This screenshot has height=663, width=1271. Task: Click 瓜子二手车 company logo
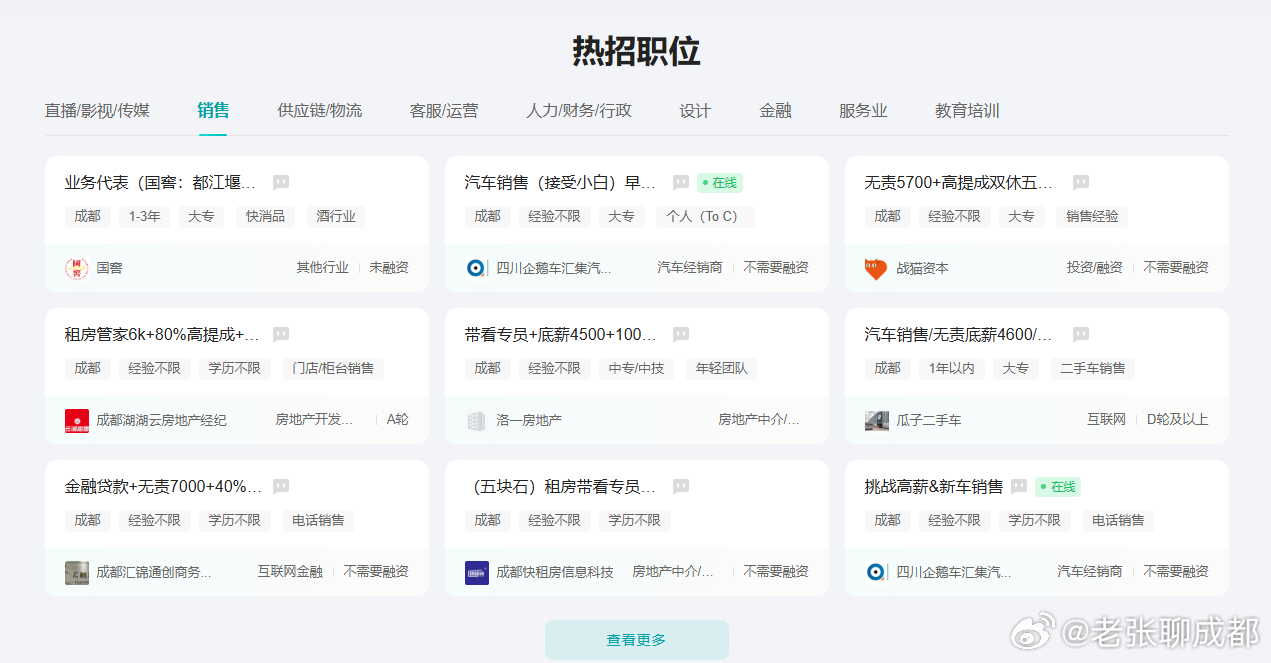pyautogui.click(x=876, y=420)
